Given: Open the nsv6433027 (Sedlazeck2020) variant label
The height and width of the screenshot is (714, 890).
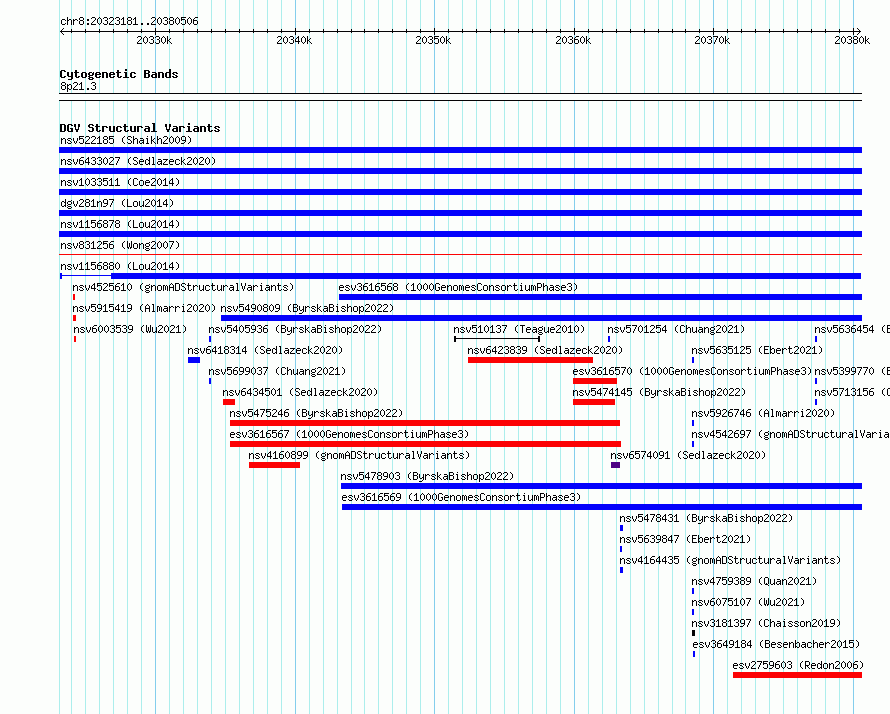Looking at the screenshot, I should click(x=138, y=161).
